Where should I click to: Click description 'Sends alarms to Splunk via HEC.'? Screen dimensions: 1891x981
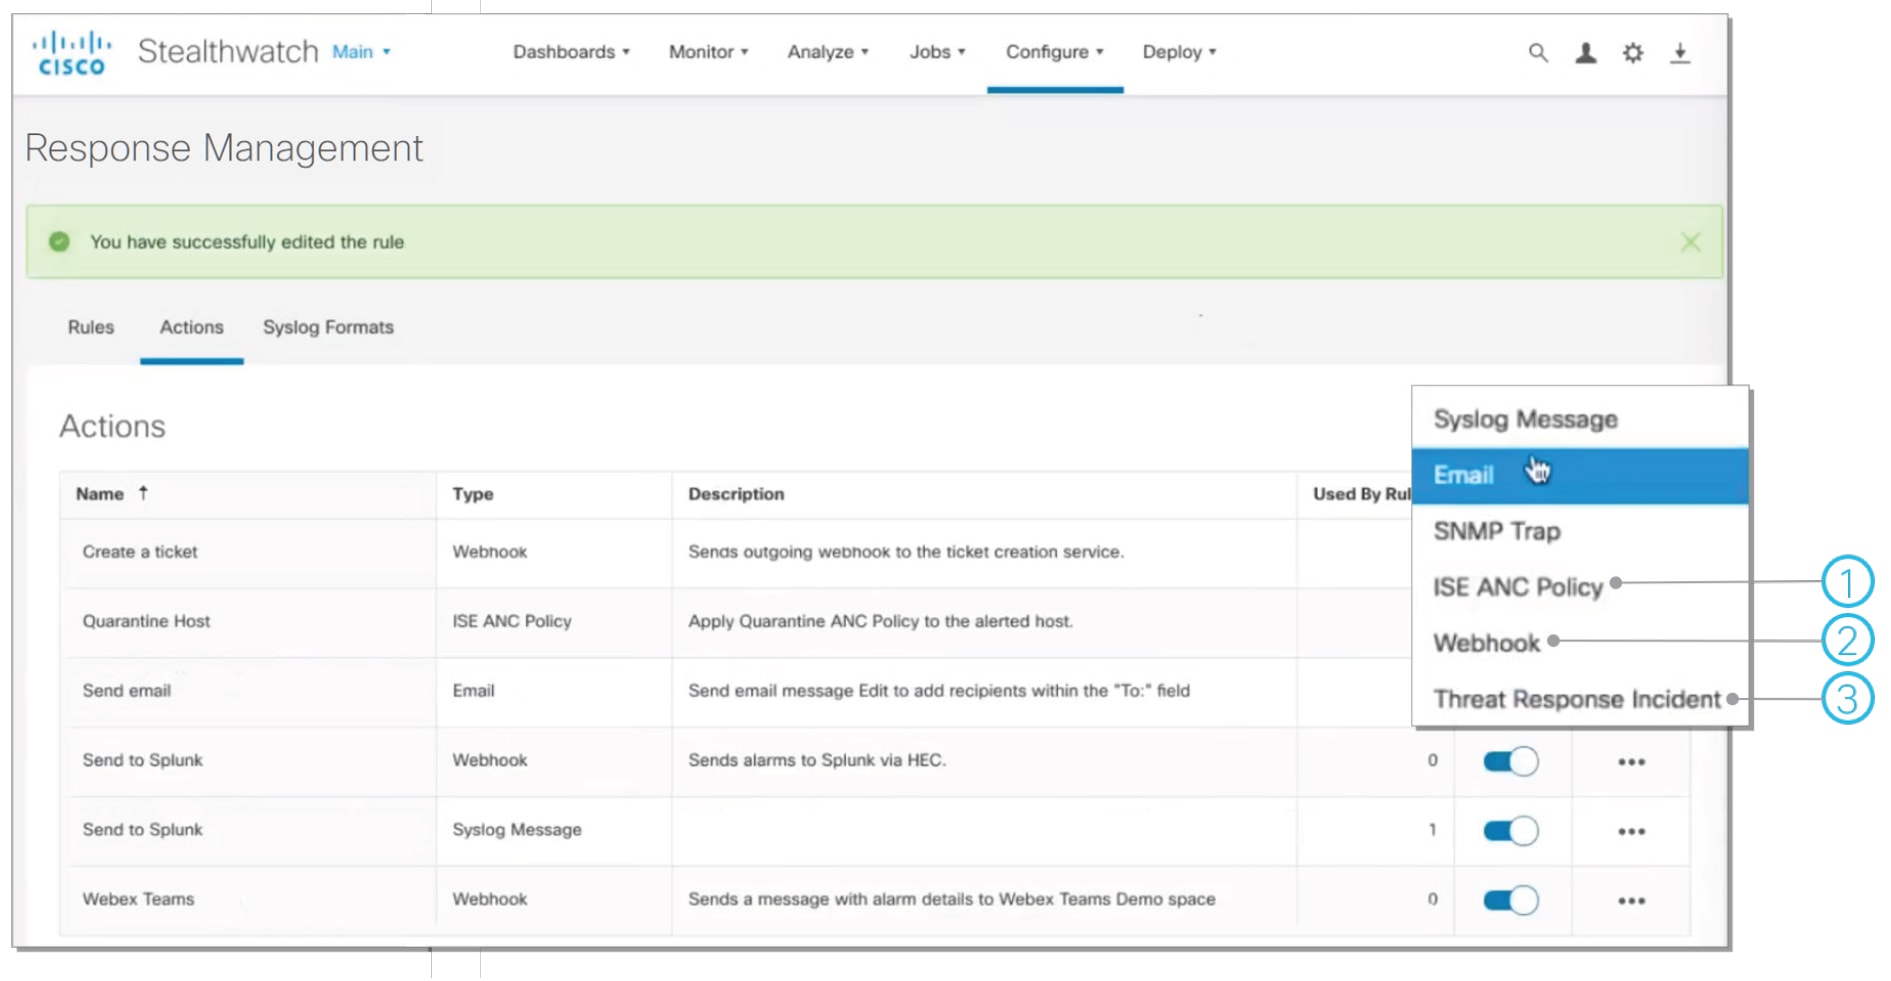coord(817,760)
